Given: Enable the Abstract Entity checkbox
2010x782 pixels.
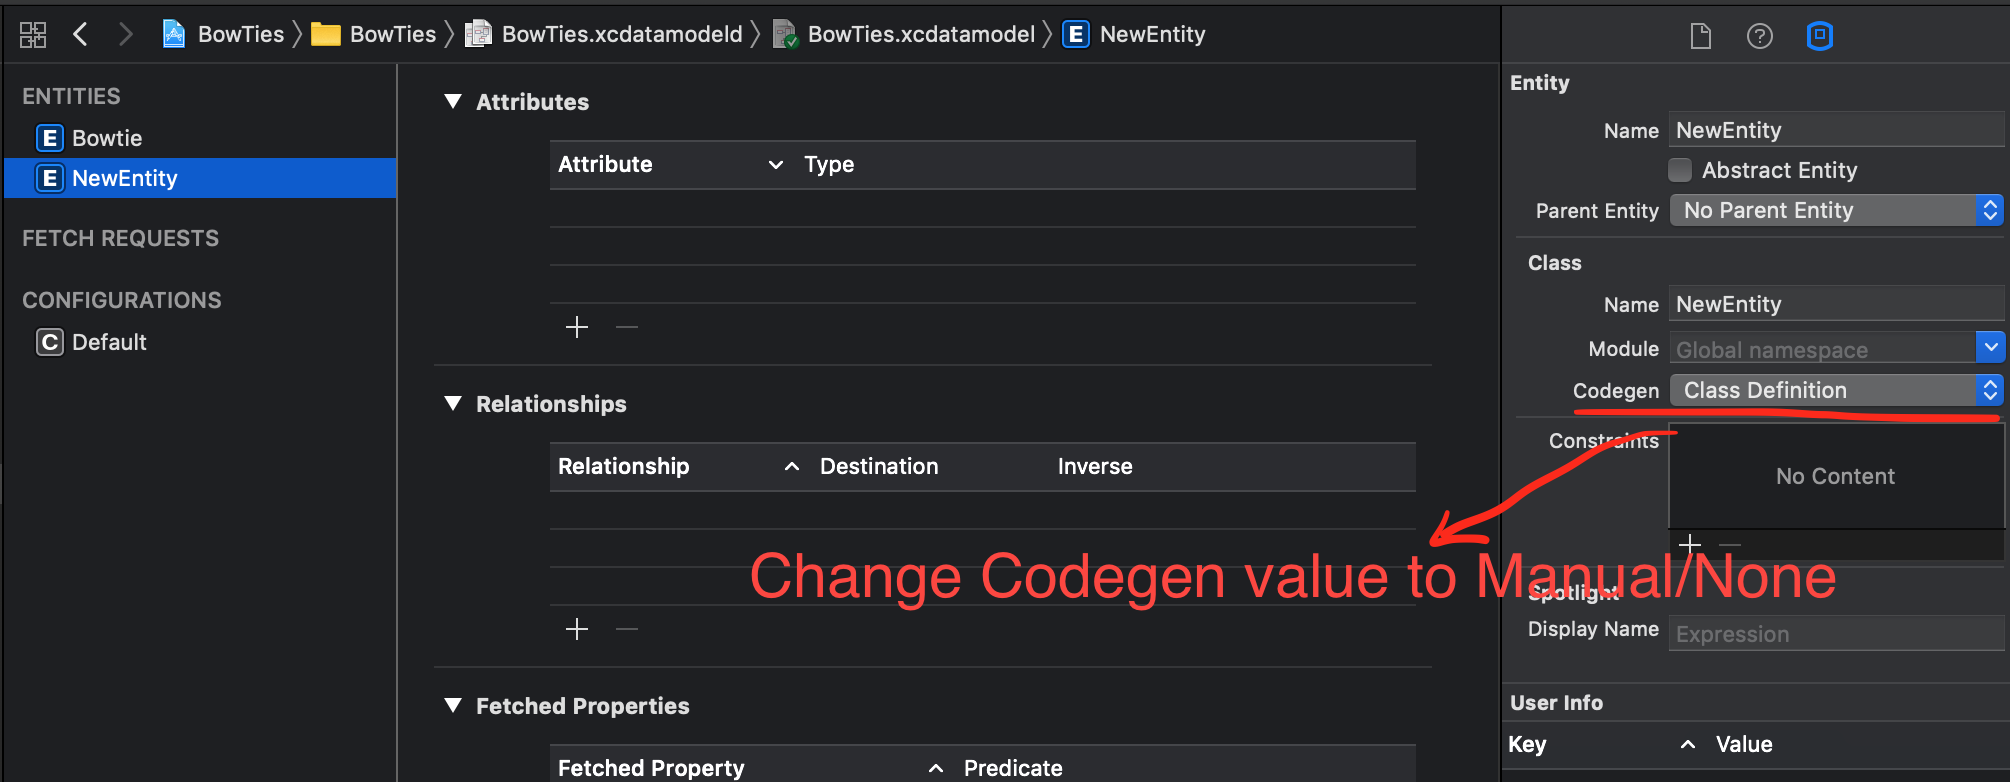Looking at the screenshot, I should coord(1680,170).
